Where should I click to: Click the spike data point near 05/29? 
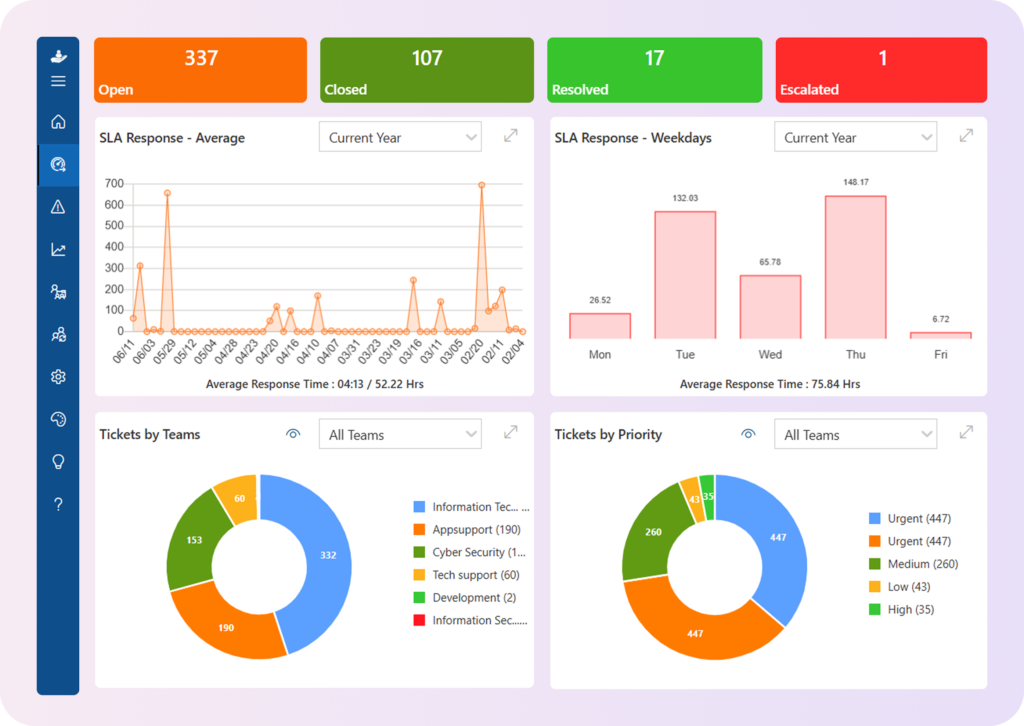pos(167,193)
